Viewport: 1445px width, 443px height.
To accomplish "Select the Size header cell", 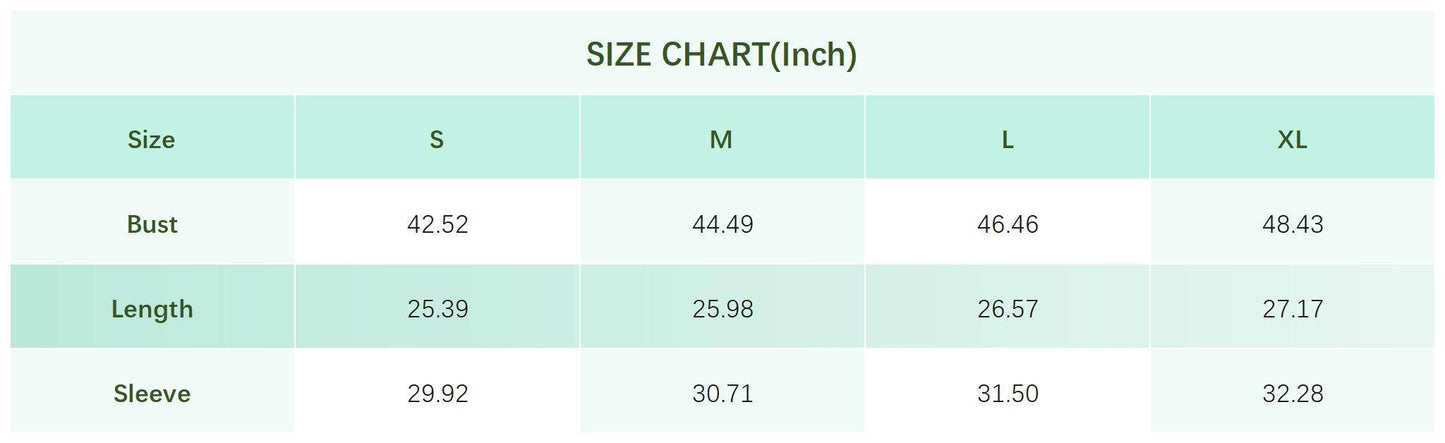I will click(x=151, y=140).
